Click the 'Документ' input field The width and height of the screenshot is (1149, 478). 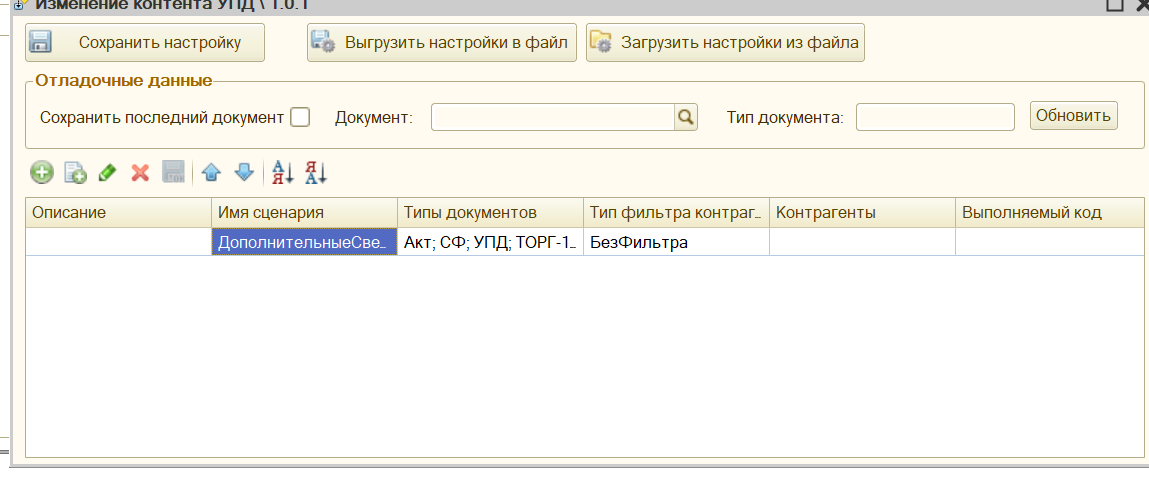click(552, 117)
